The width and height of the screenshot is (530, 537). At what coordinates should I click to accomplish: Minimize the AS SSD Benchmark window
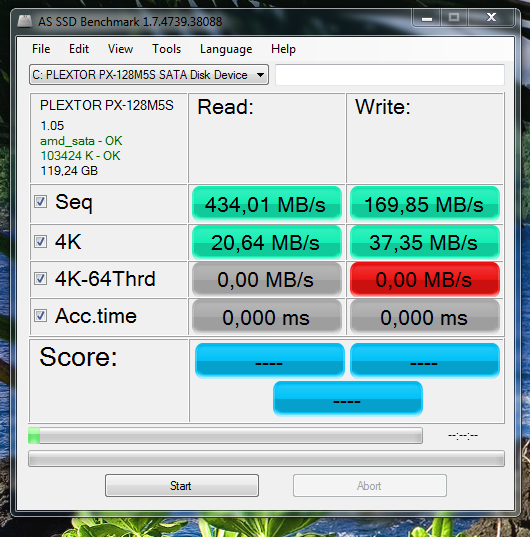(427, 17)
